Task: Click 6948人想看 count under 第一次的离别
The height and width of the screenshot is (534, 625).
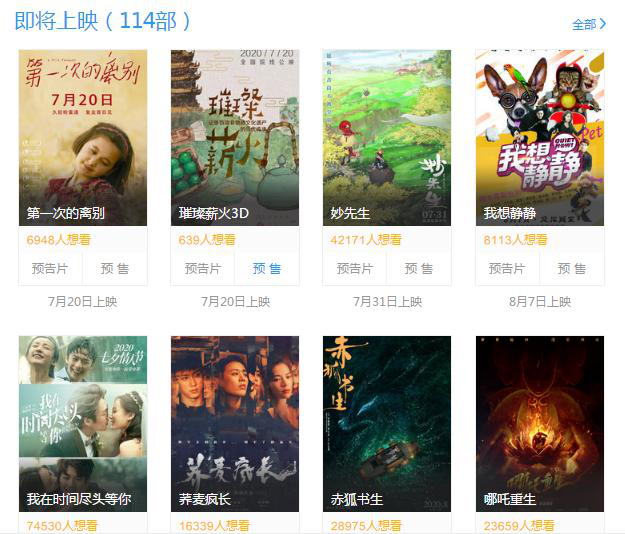Action: [x=59, y=240]
